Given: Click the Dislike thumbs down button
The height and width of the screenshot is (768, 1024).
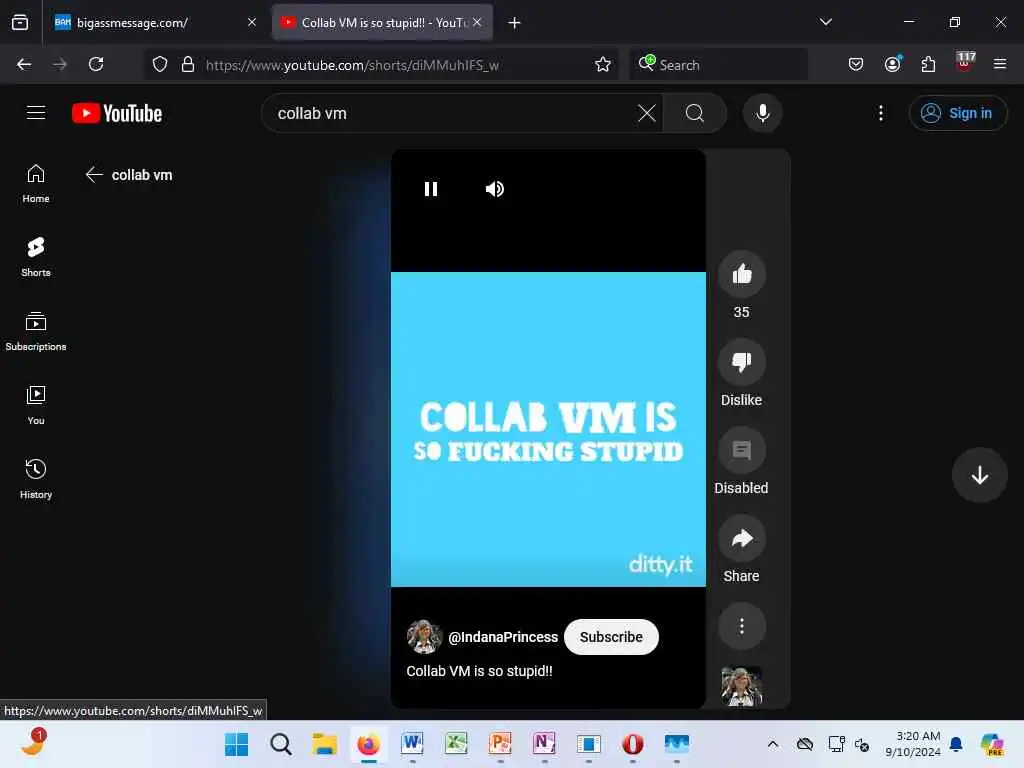Looking at the screenshot, I should point(741,362).
